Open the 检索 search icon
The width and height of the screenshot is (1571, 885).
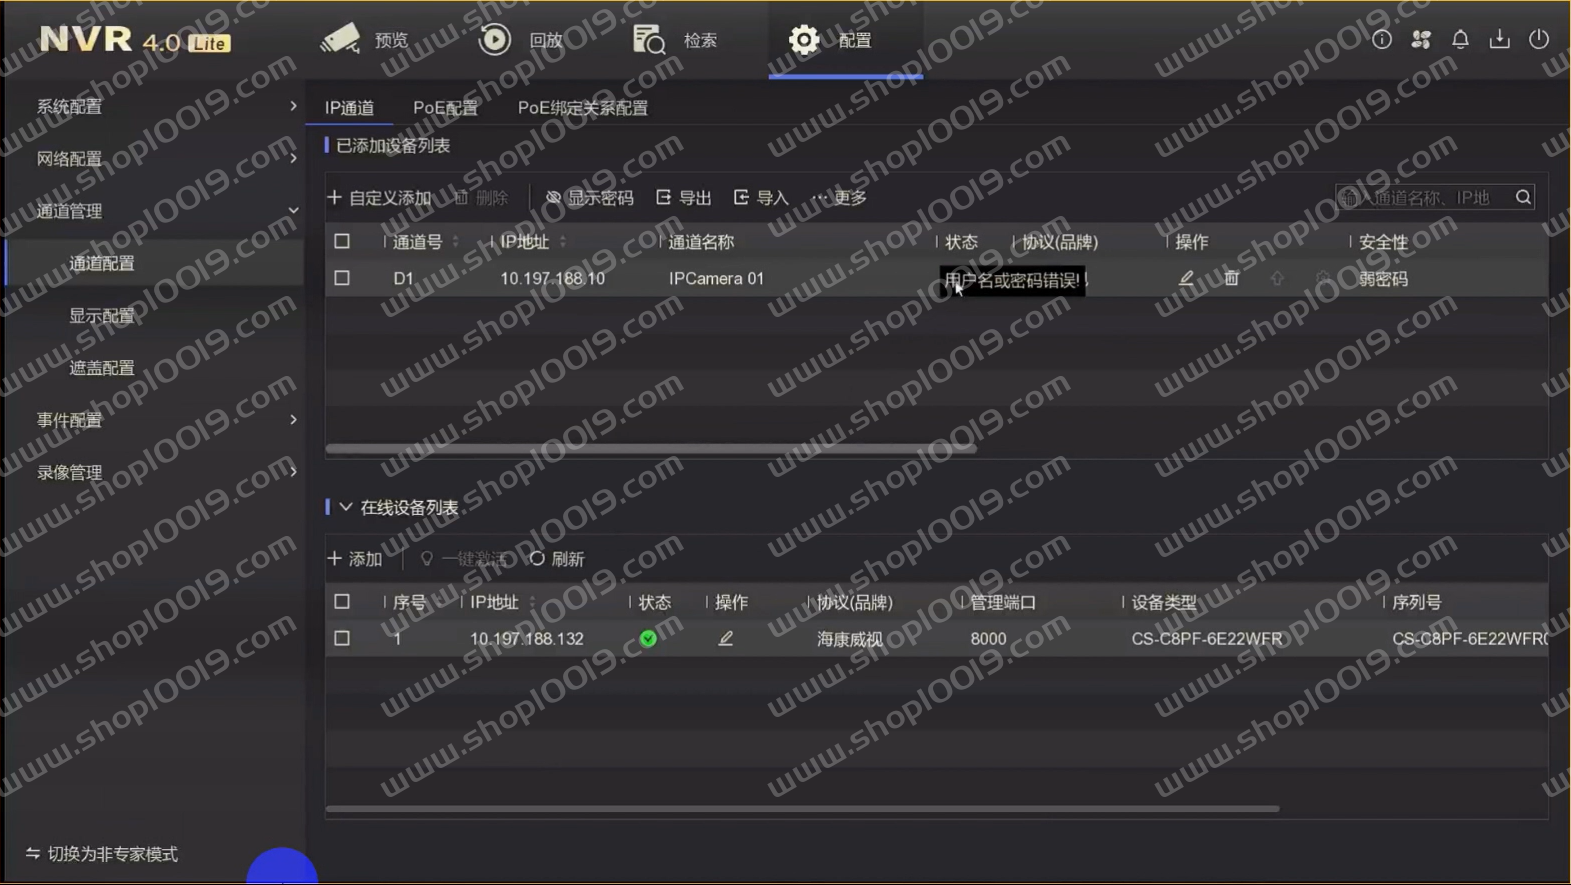click(x=649, y=39)
